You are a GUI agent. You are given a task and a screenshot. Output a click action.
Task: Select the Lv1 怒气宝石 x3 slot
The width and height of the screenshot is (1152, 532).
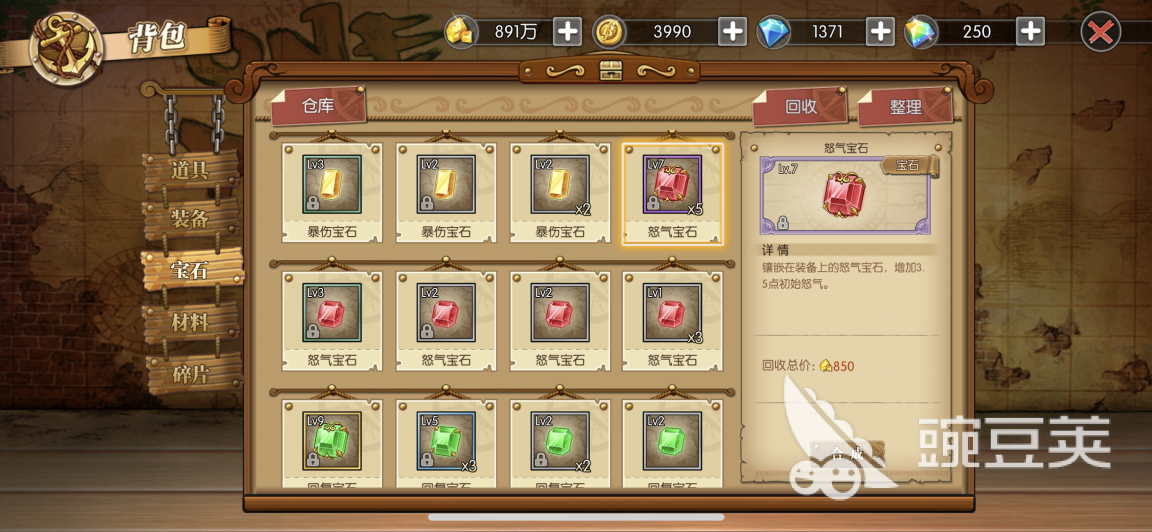pos(672,321)
